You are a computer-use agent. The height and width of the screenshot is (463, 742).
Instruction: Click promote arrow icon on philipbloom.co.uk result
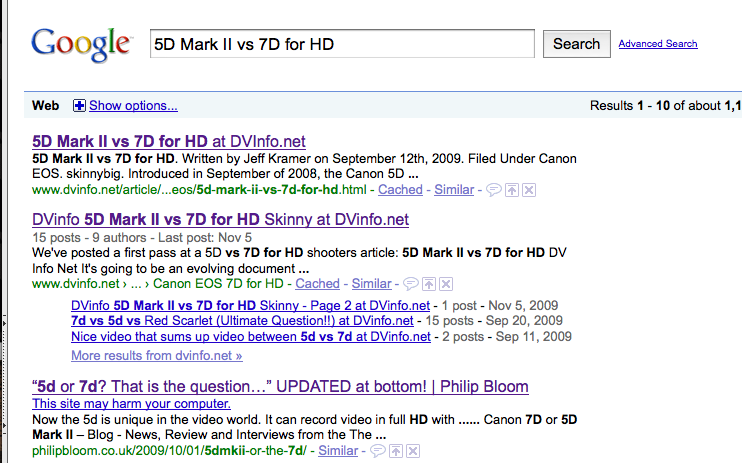point(396,451)
